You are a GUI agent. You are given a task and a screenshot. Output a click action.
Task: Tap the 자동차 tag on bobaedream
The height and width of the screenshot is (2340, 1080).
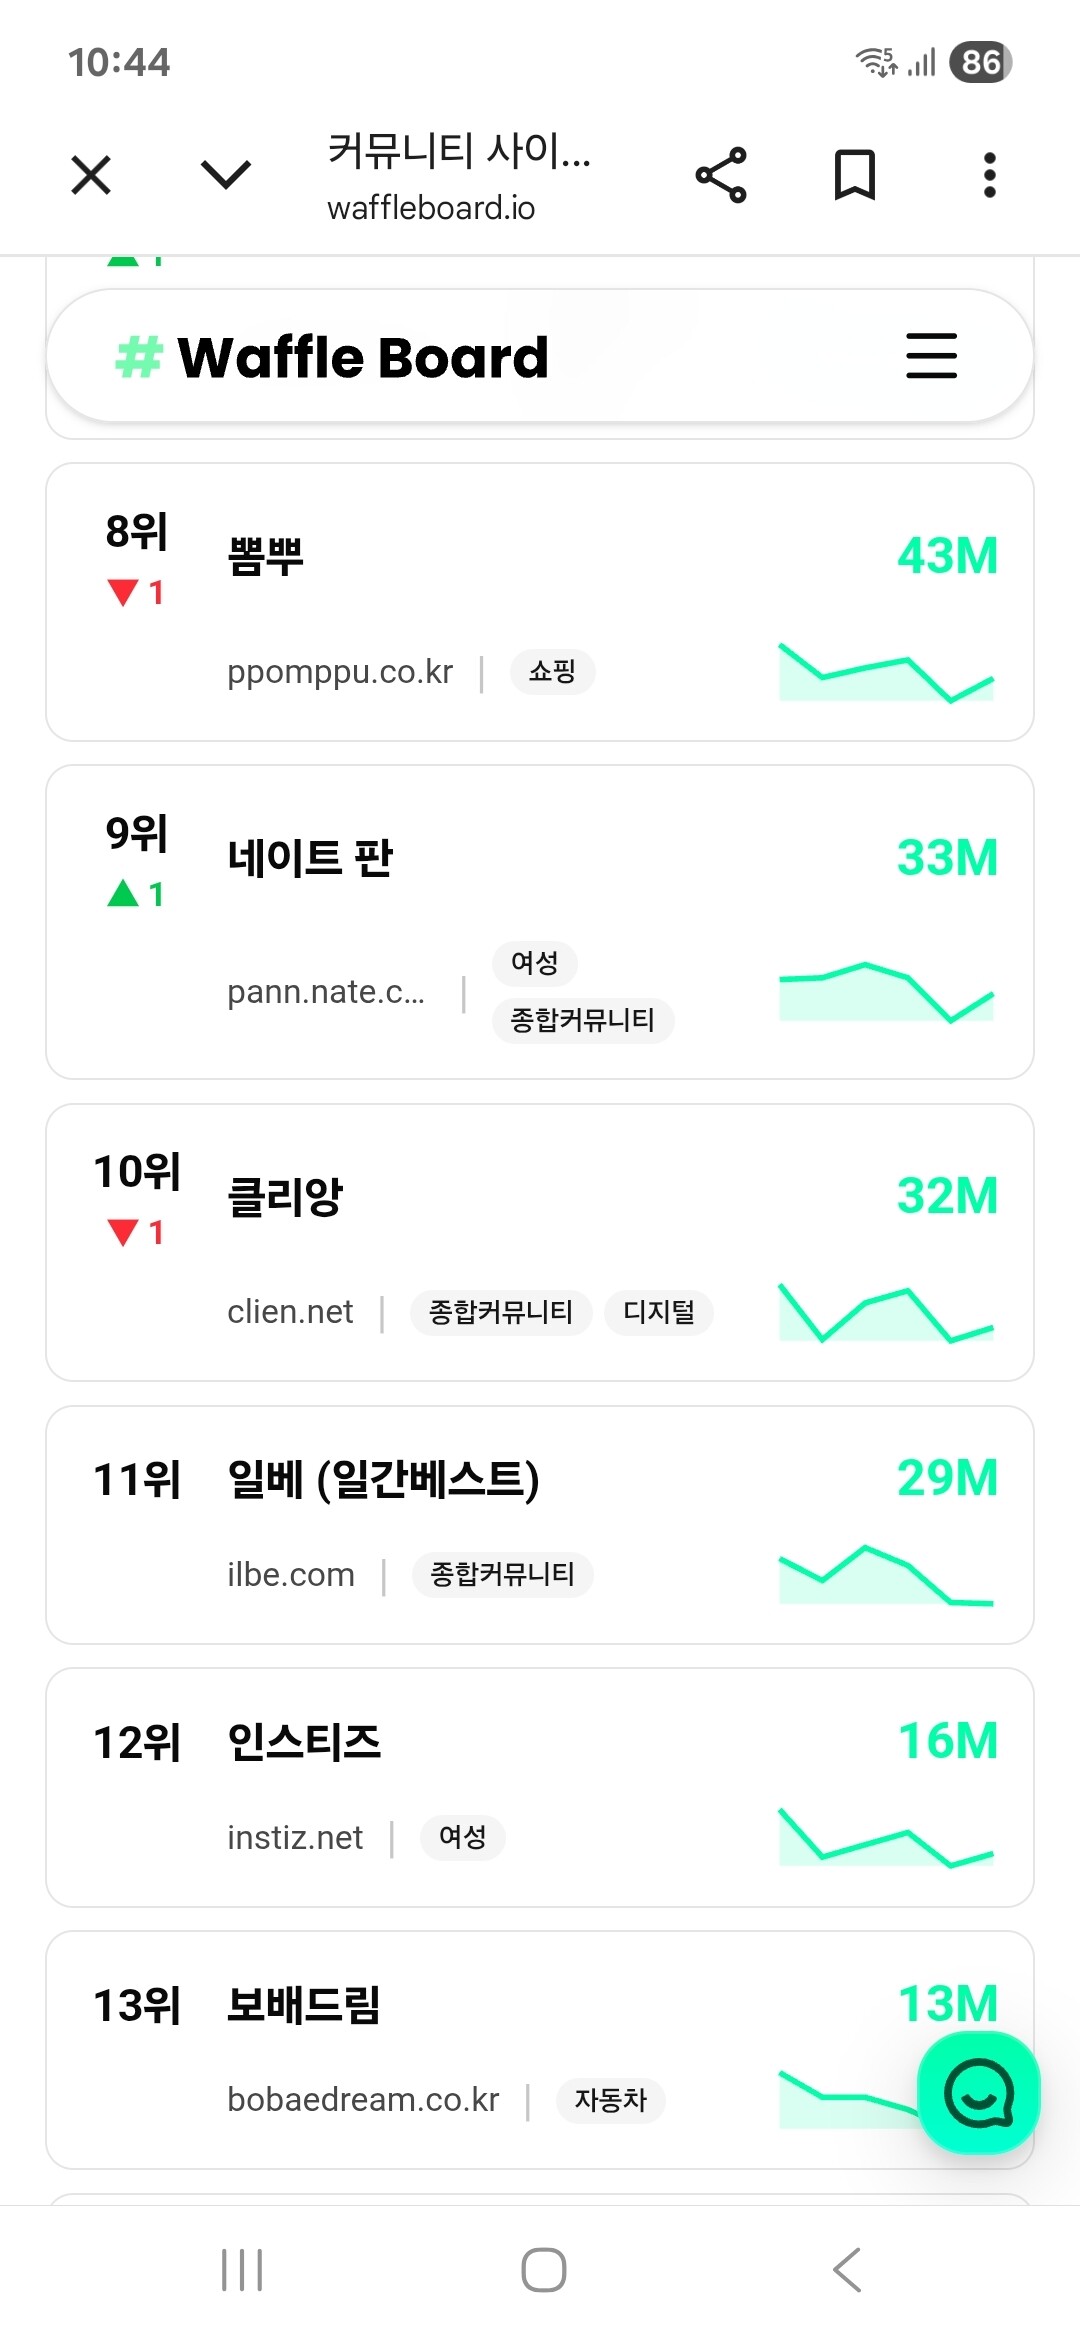tap(610, 2100)
